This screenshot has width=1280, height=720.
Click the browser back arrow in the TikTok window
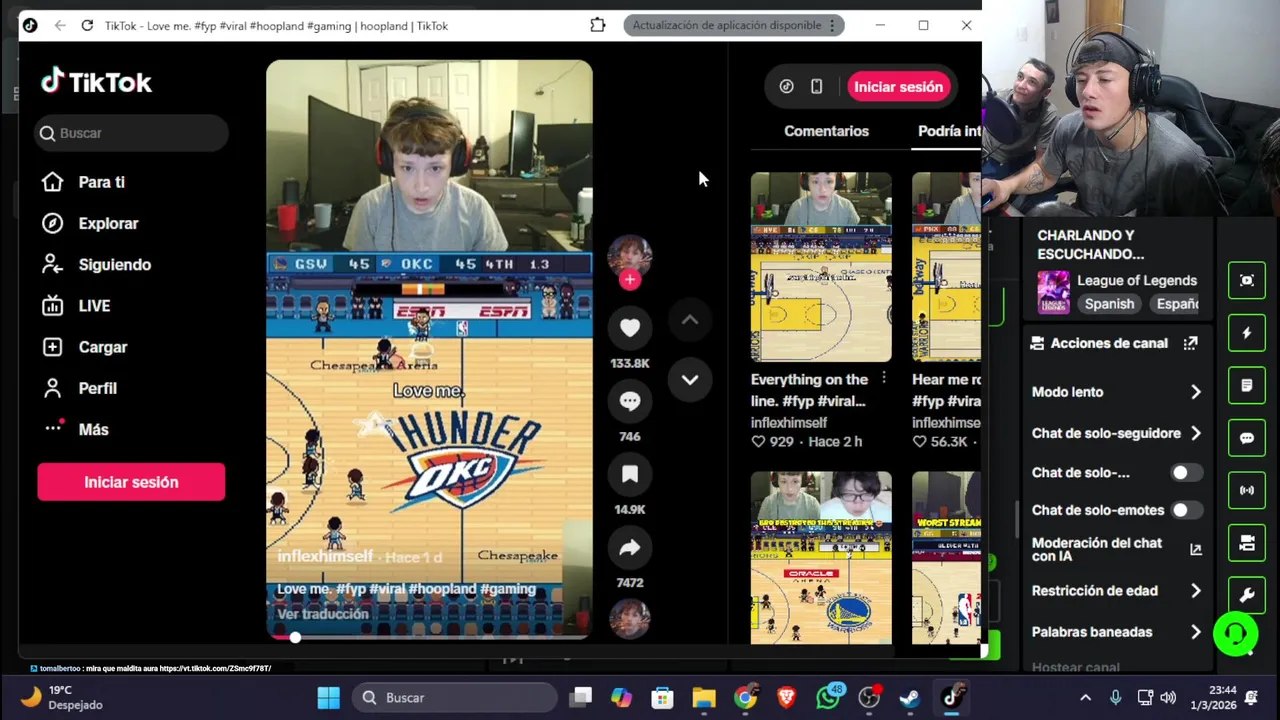(x=60, y=26)
